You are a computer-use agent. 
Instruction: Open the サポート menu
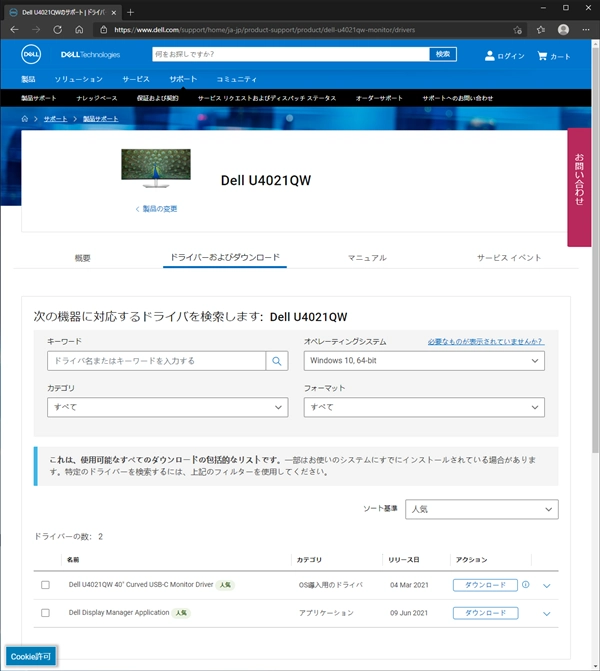click(x=183, y=79)
